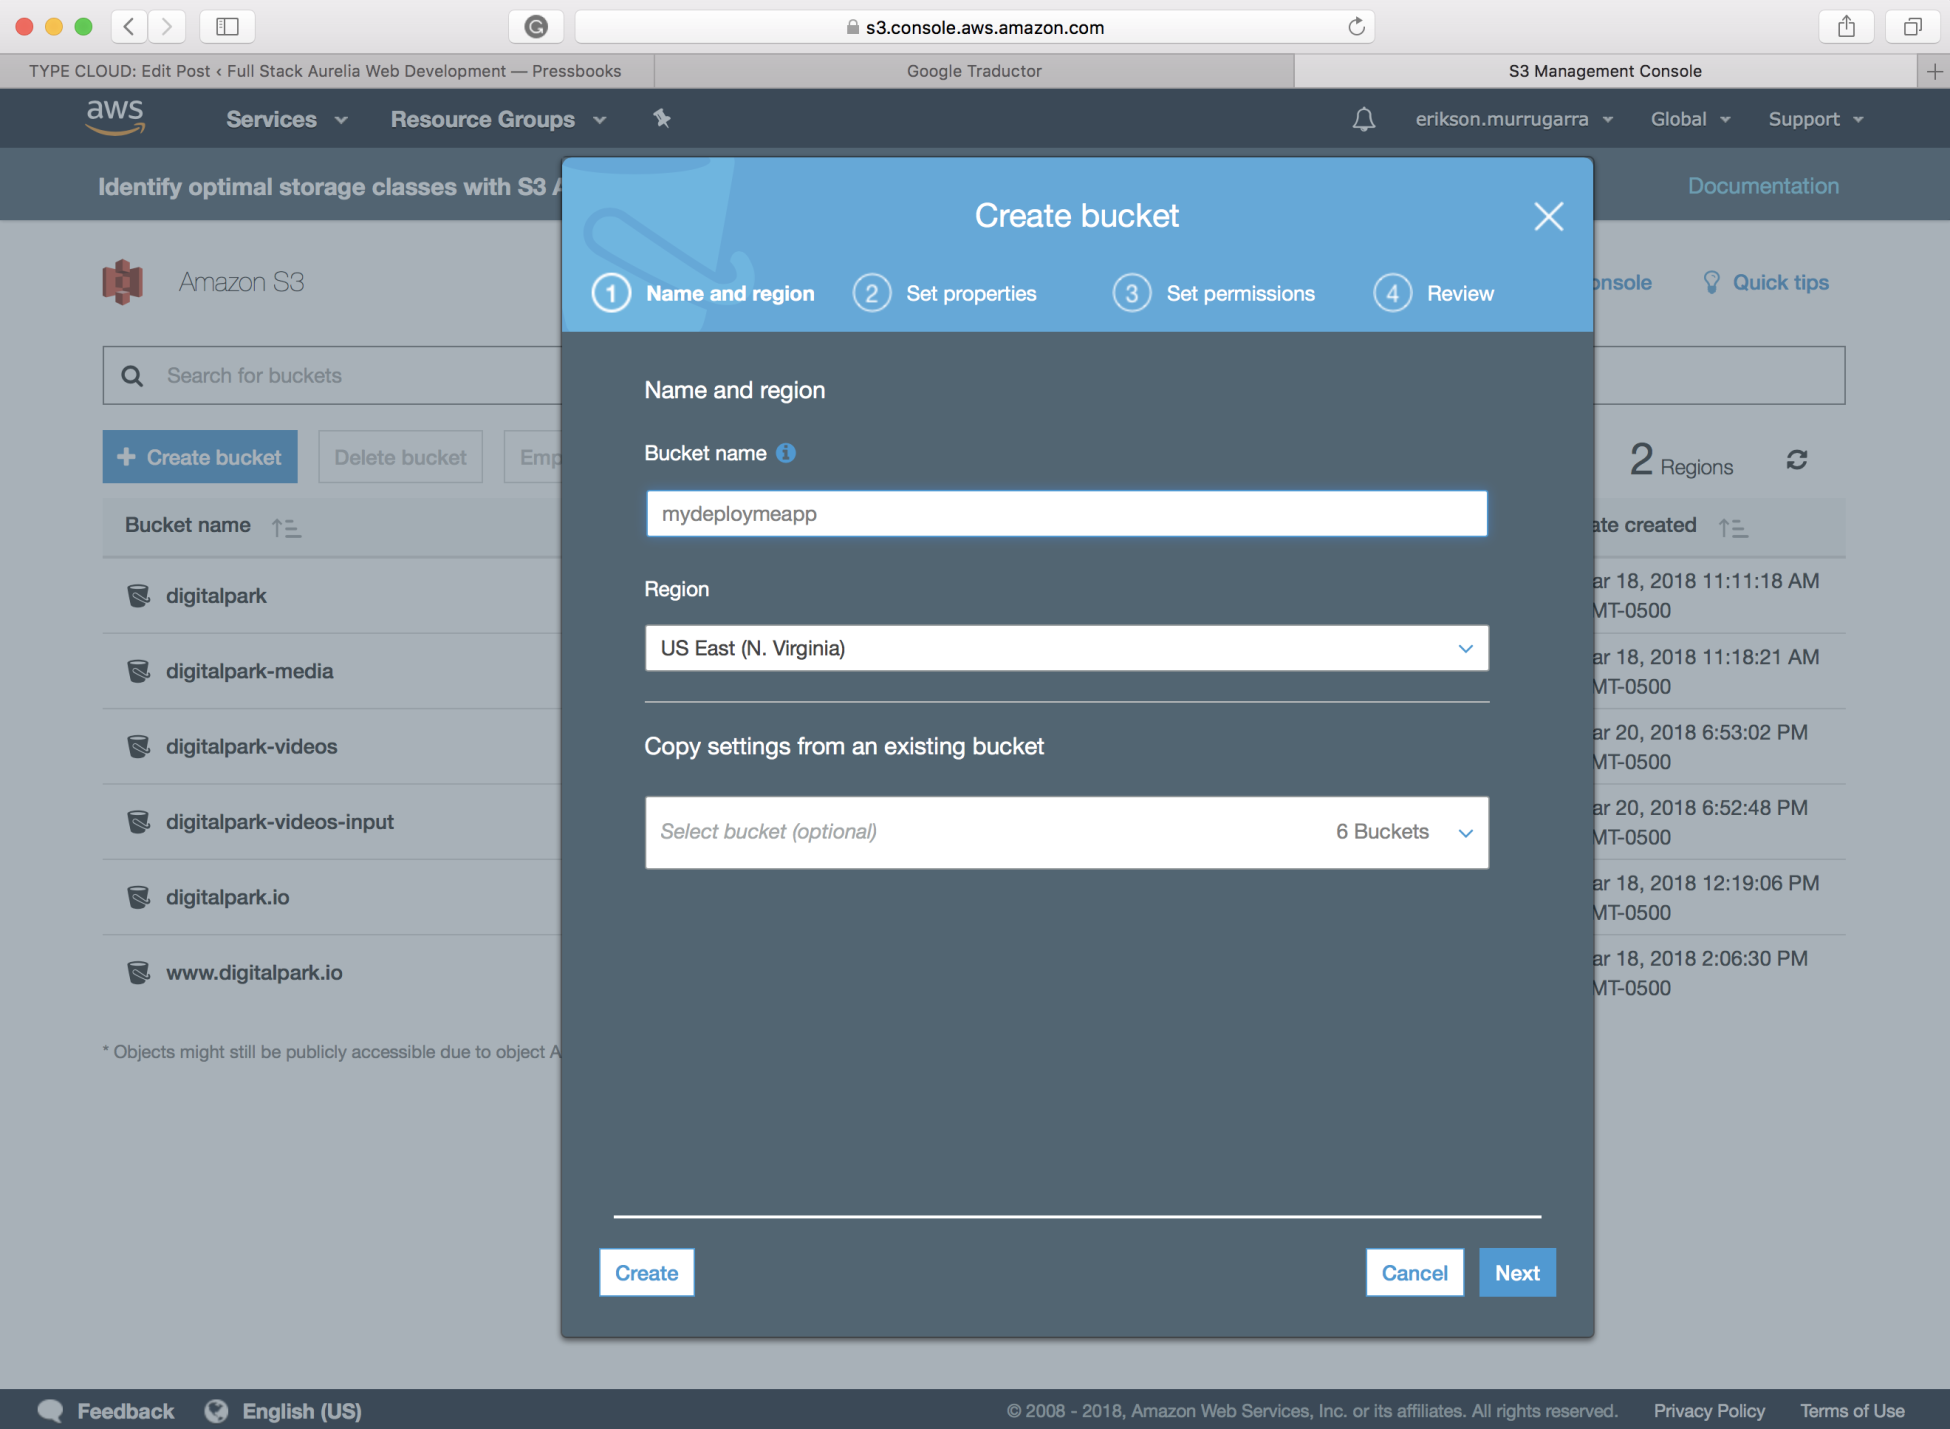Refresh the bucket list
The width and height of the screenshot is (1950, 1429).
1796,460
